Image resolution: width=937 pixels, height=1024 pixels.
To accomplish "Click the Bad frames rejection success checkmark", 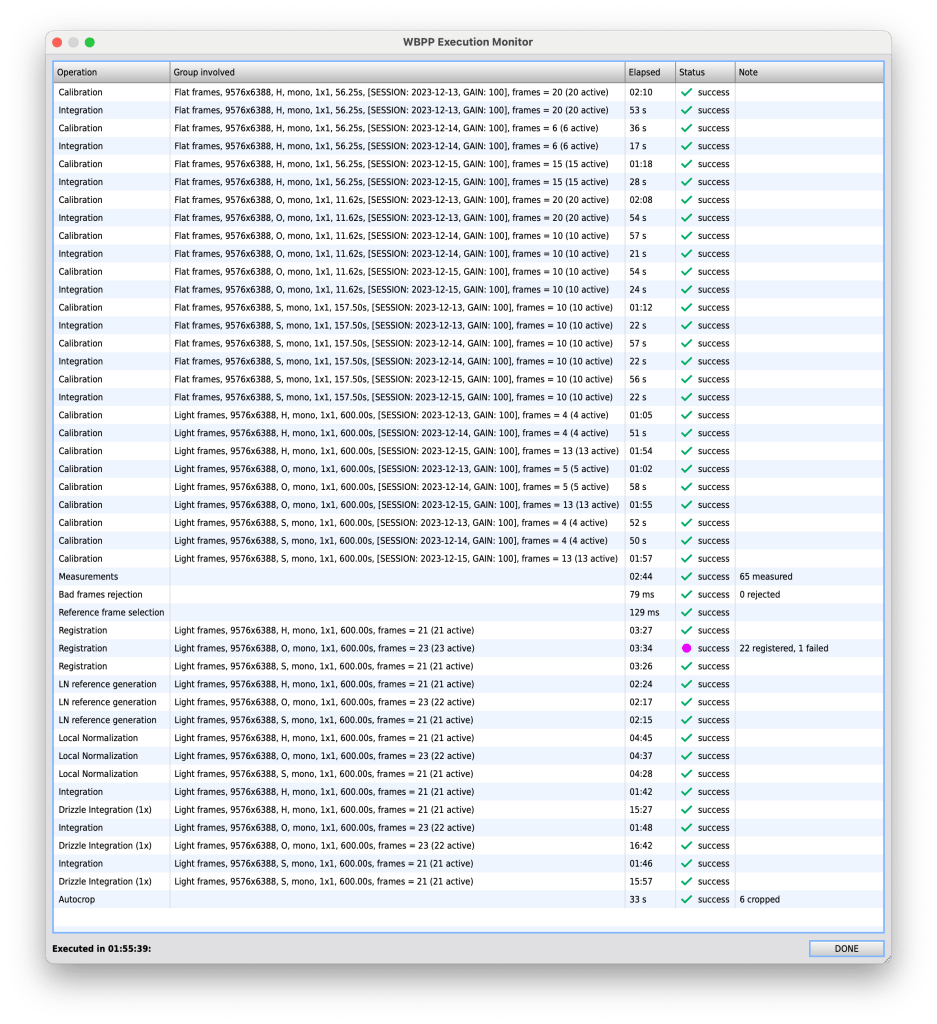I will coord(686,594).
